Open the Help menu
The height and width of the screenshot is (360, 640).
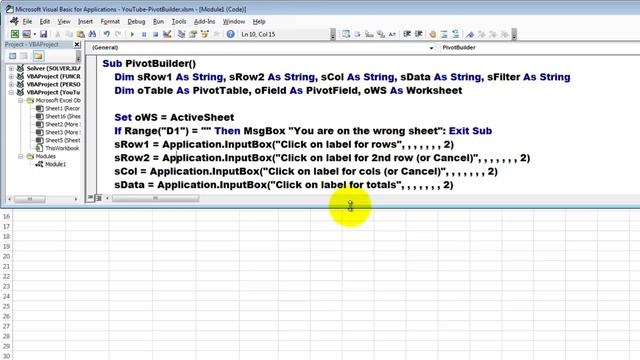click(x=259, y=22)
